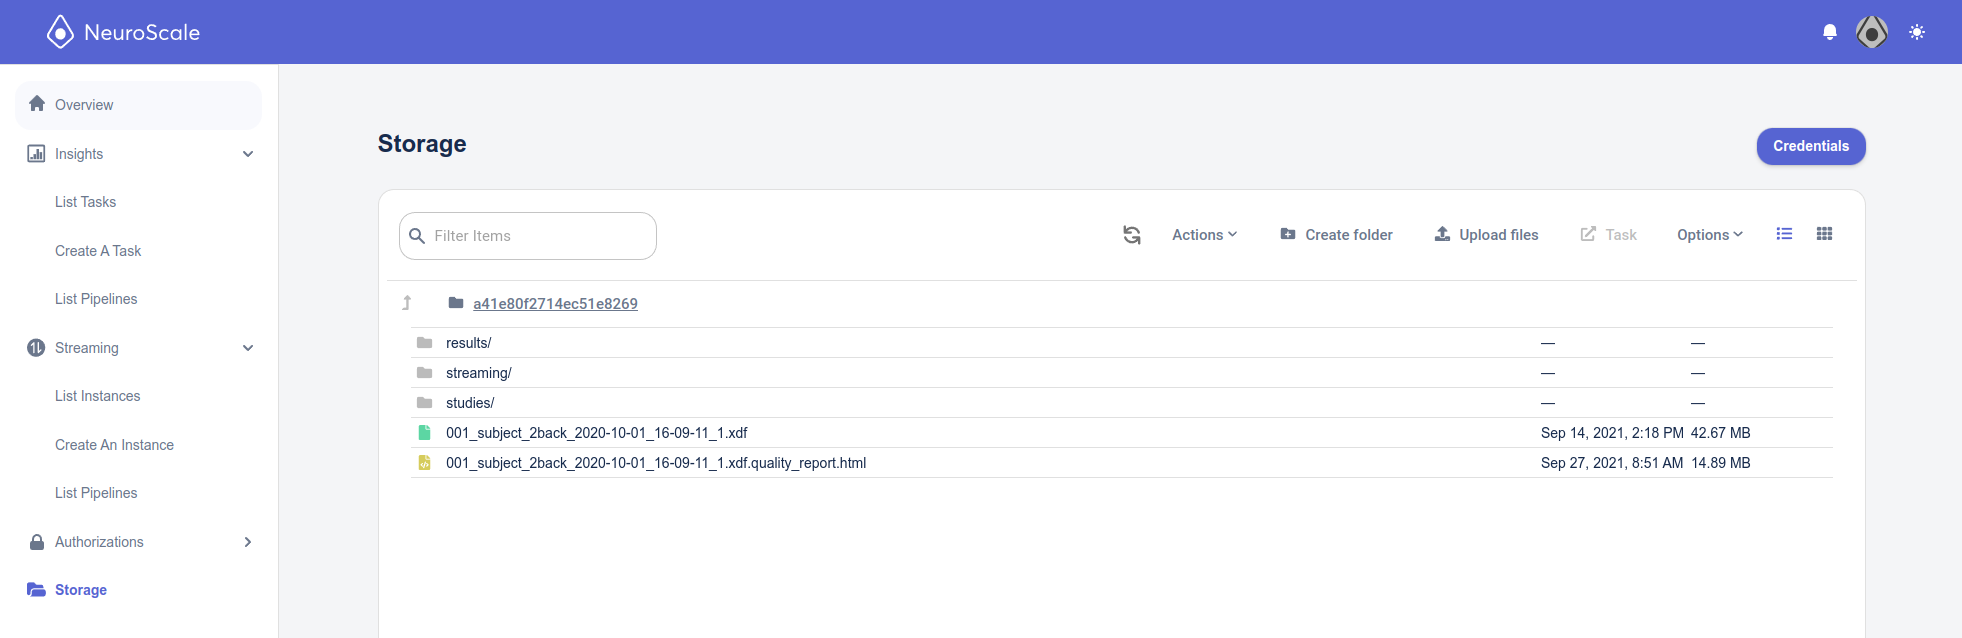Click the Credentials button

pyautogui.click(x=1811, y=146)
